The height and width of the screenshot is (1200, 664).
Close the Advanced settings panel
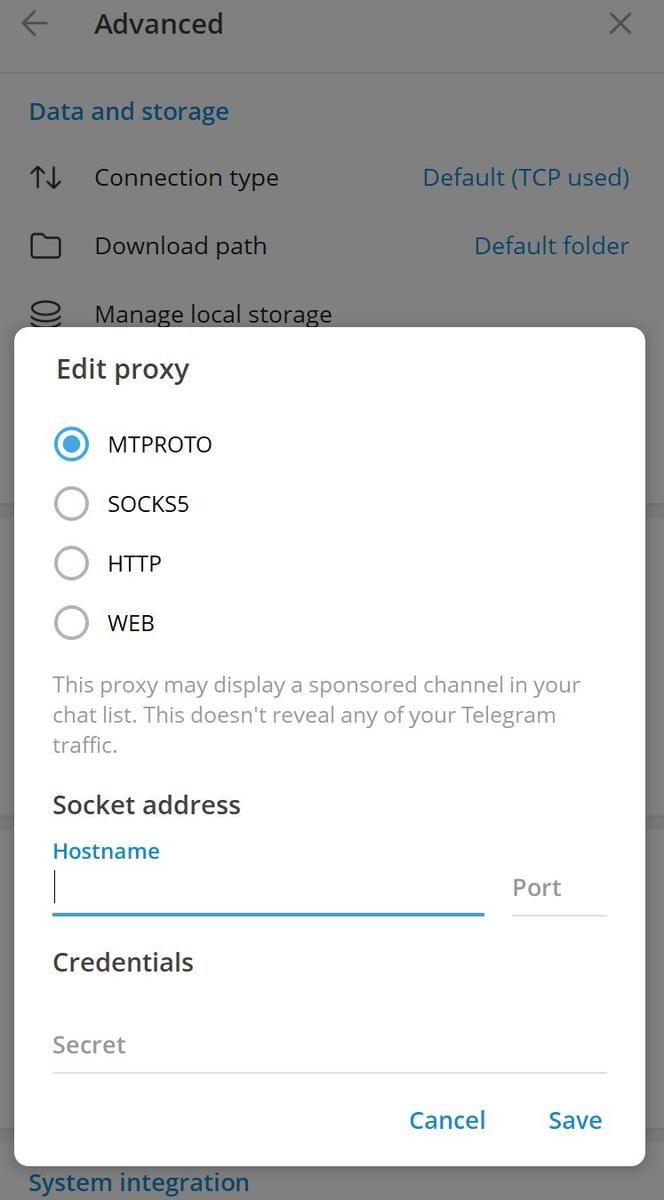(620, 24)
